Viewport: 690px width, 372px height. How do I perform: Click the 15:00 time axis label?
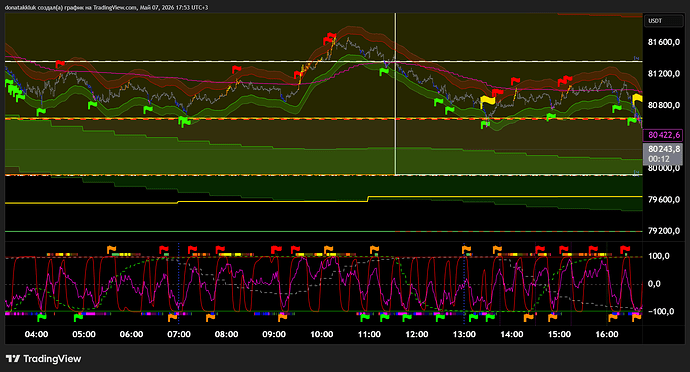559,334
